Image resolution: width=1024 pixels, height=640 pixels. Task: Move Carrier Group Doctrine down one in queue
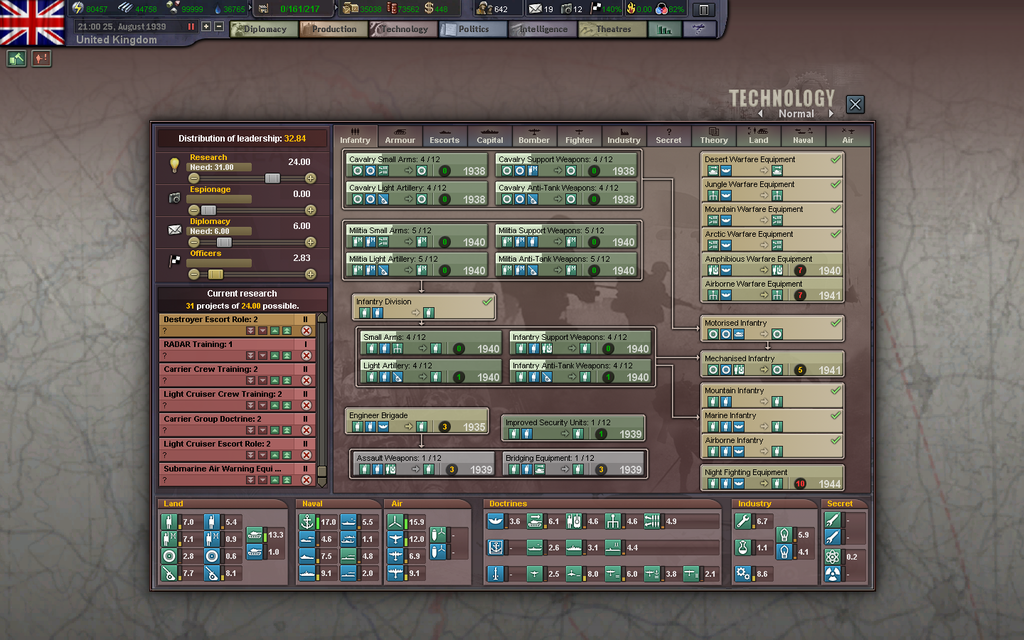click(x=263, y=430)
